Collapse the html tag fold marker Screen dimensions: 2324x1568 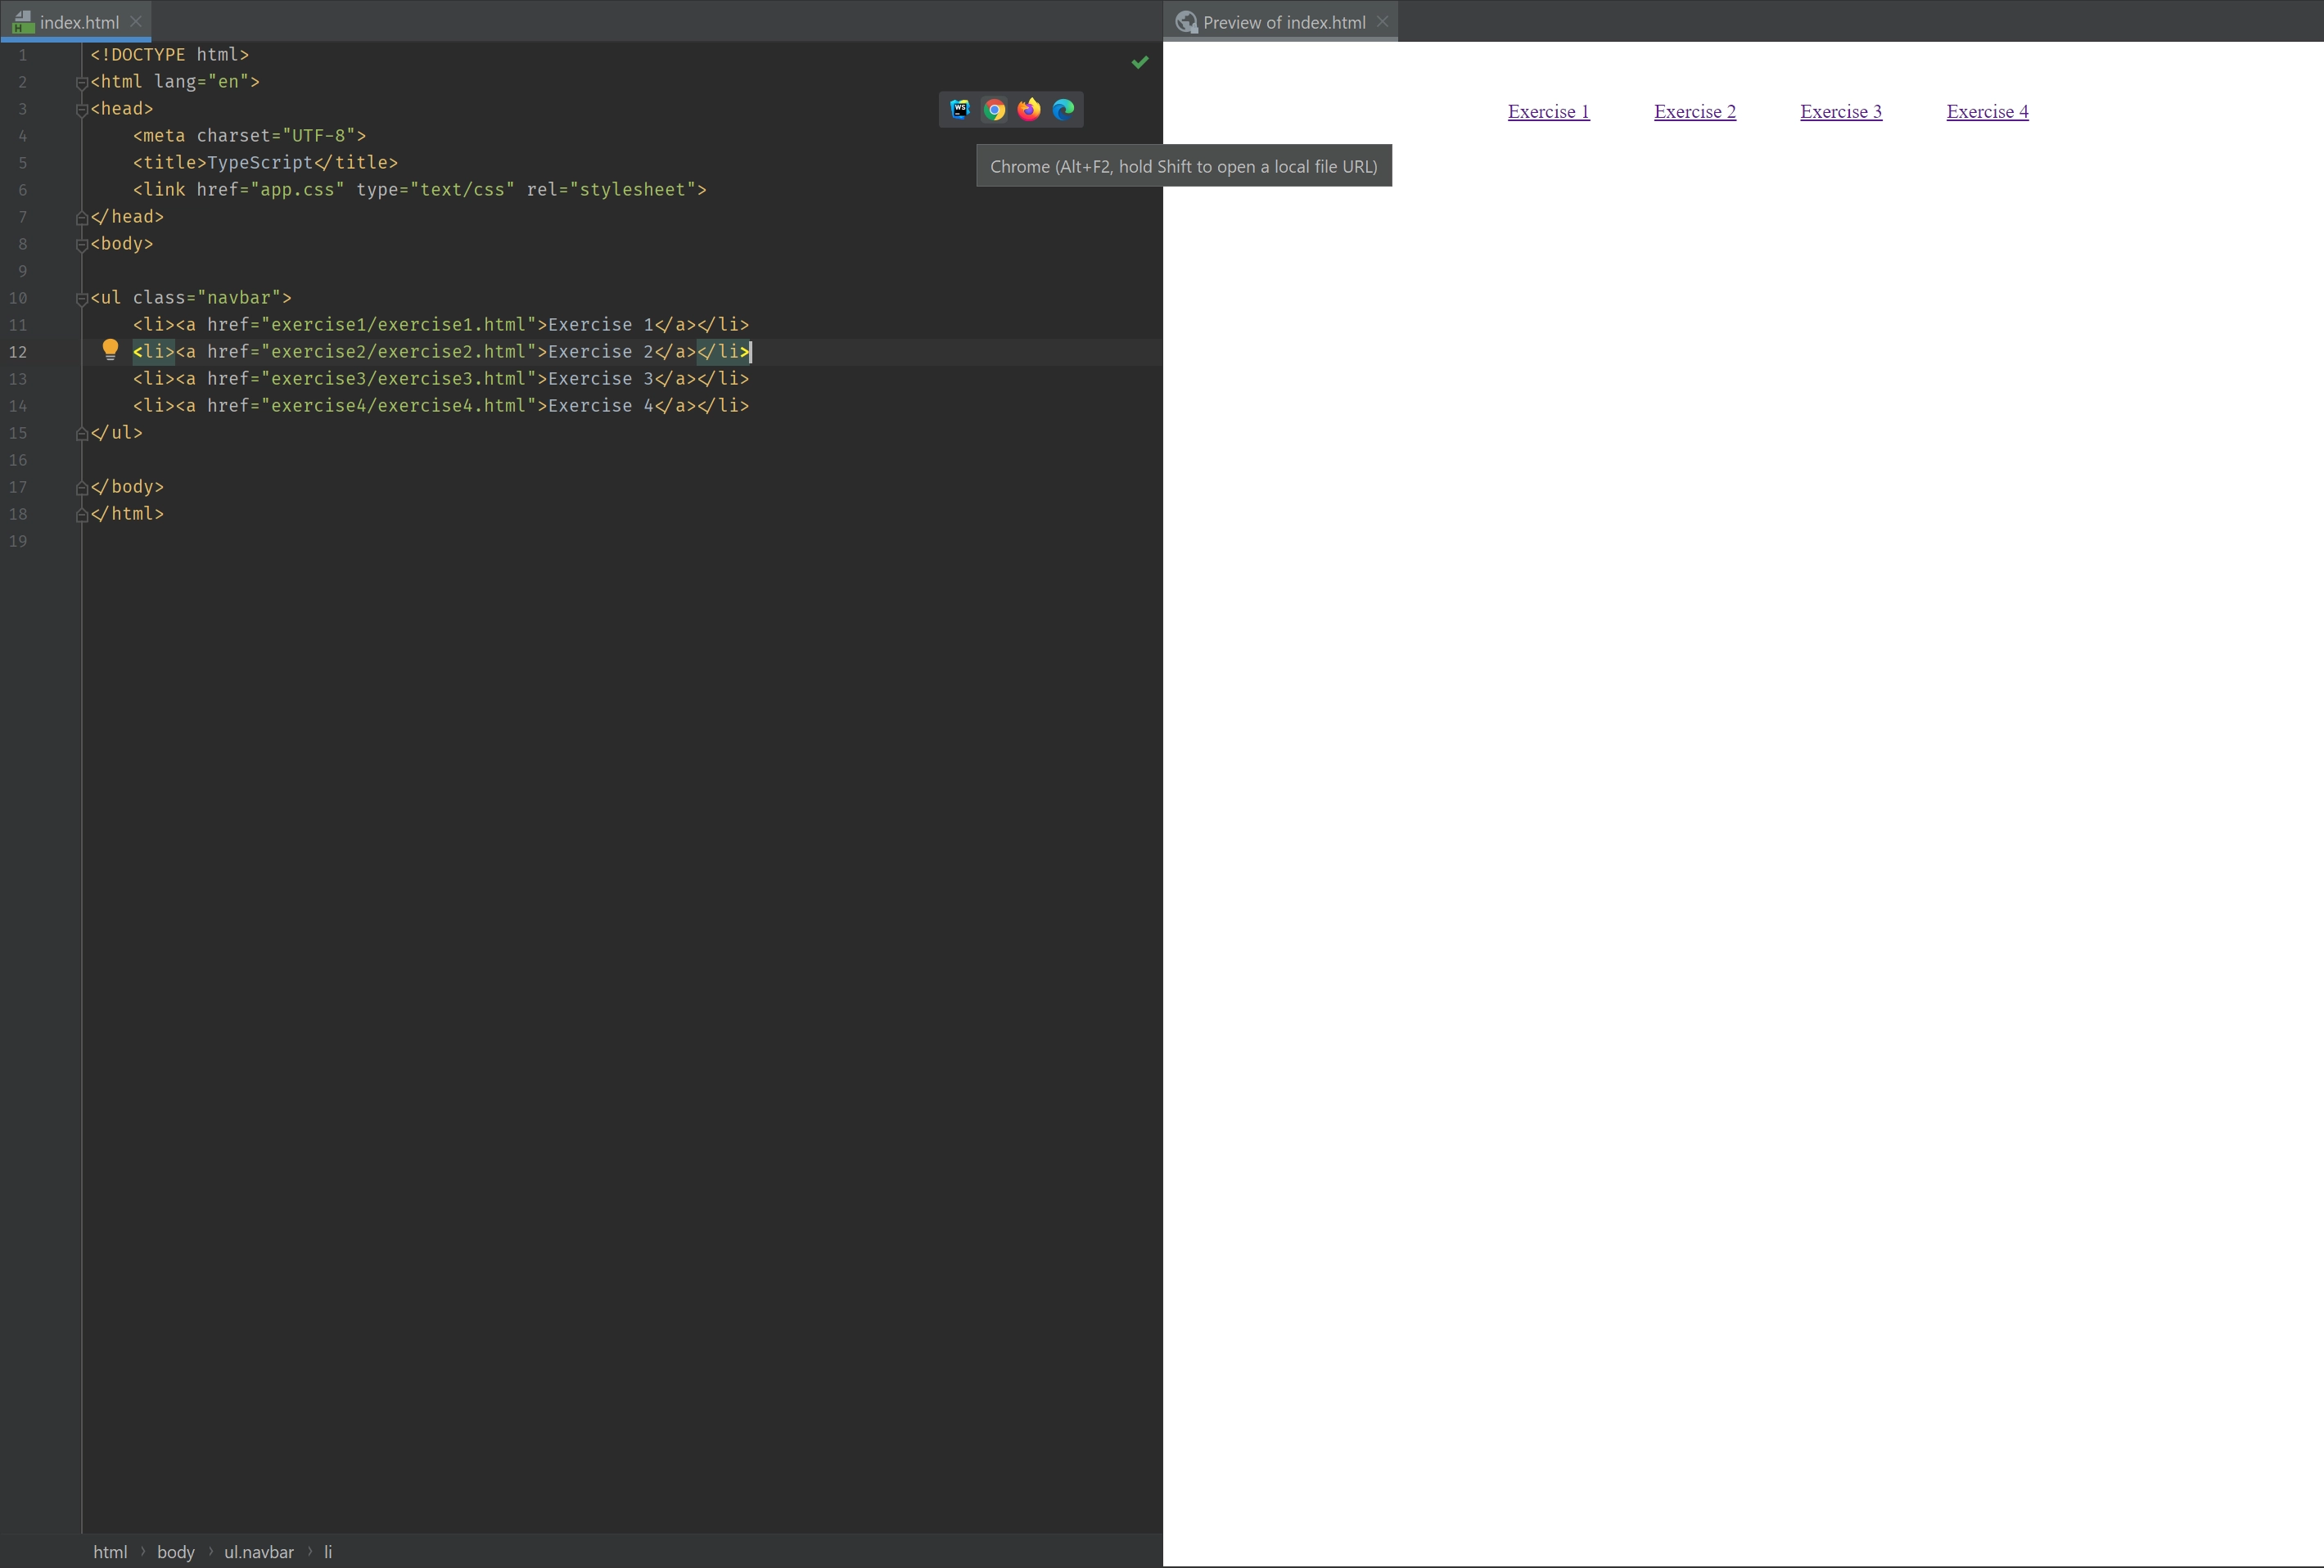[82, 83]
